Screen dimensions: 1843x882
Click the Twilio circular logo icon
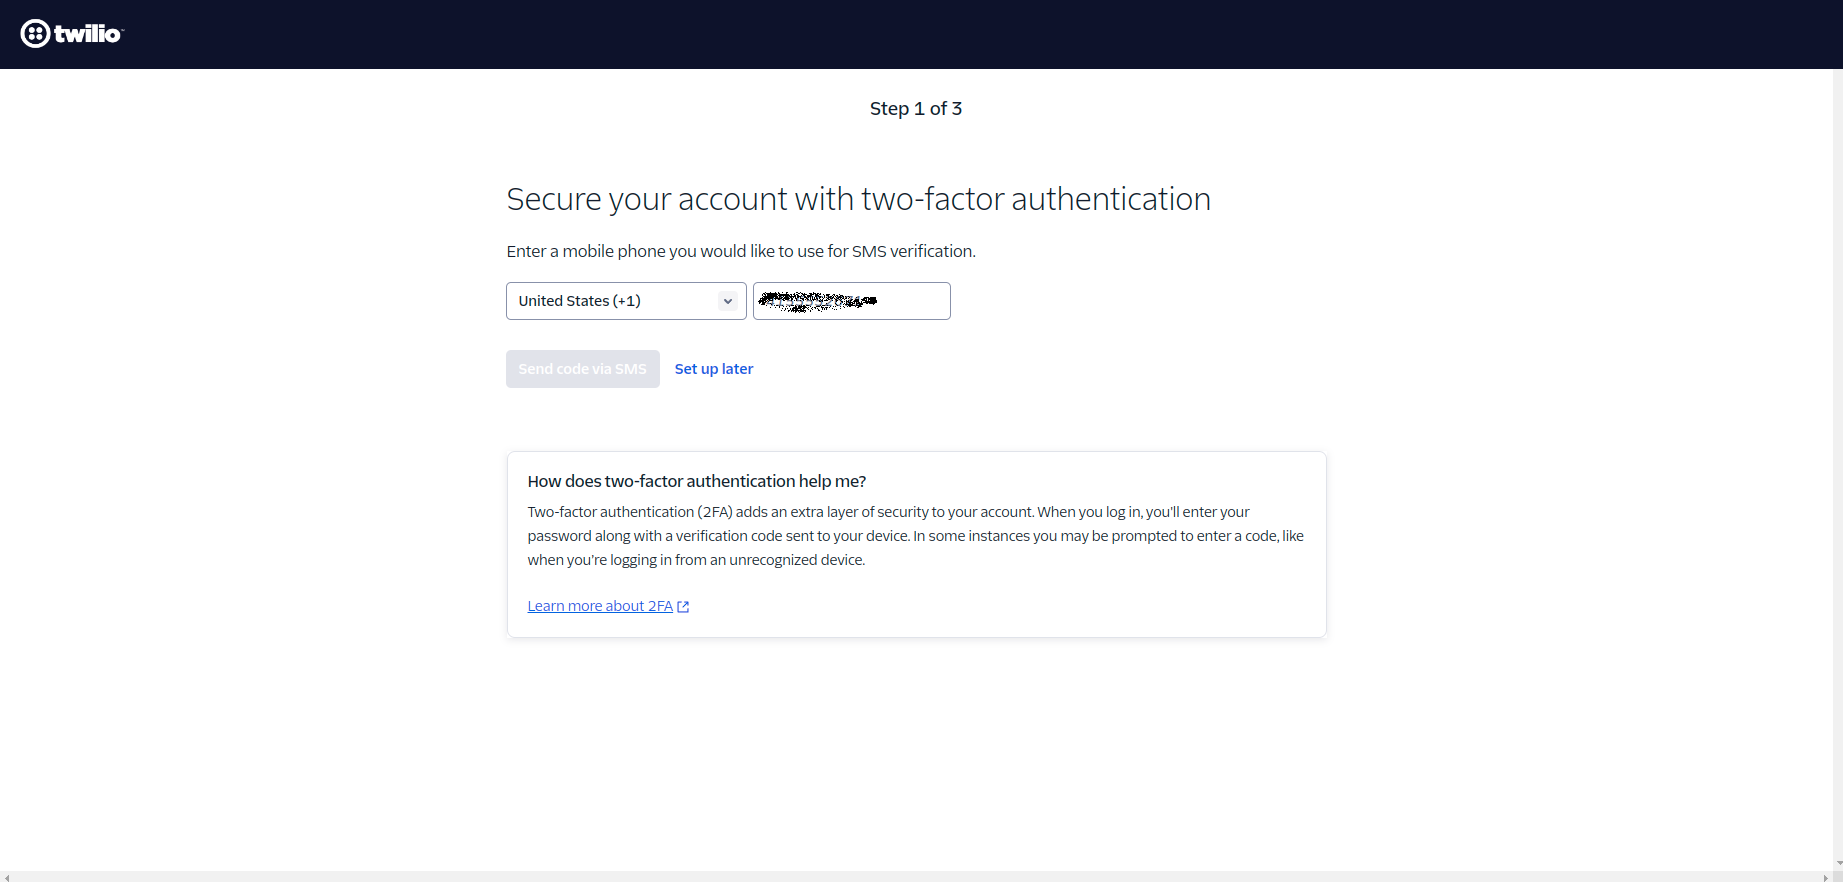click(35, 34)
